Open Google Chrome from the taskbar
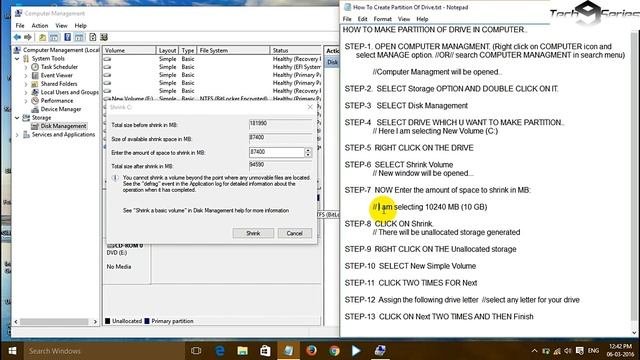640x360 pixels. pos(334,351)
